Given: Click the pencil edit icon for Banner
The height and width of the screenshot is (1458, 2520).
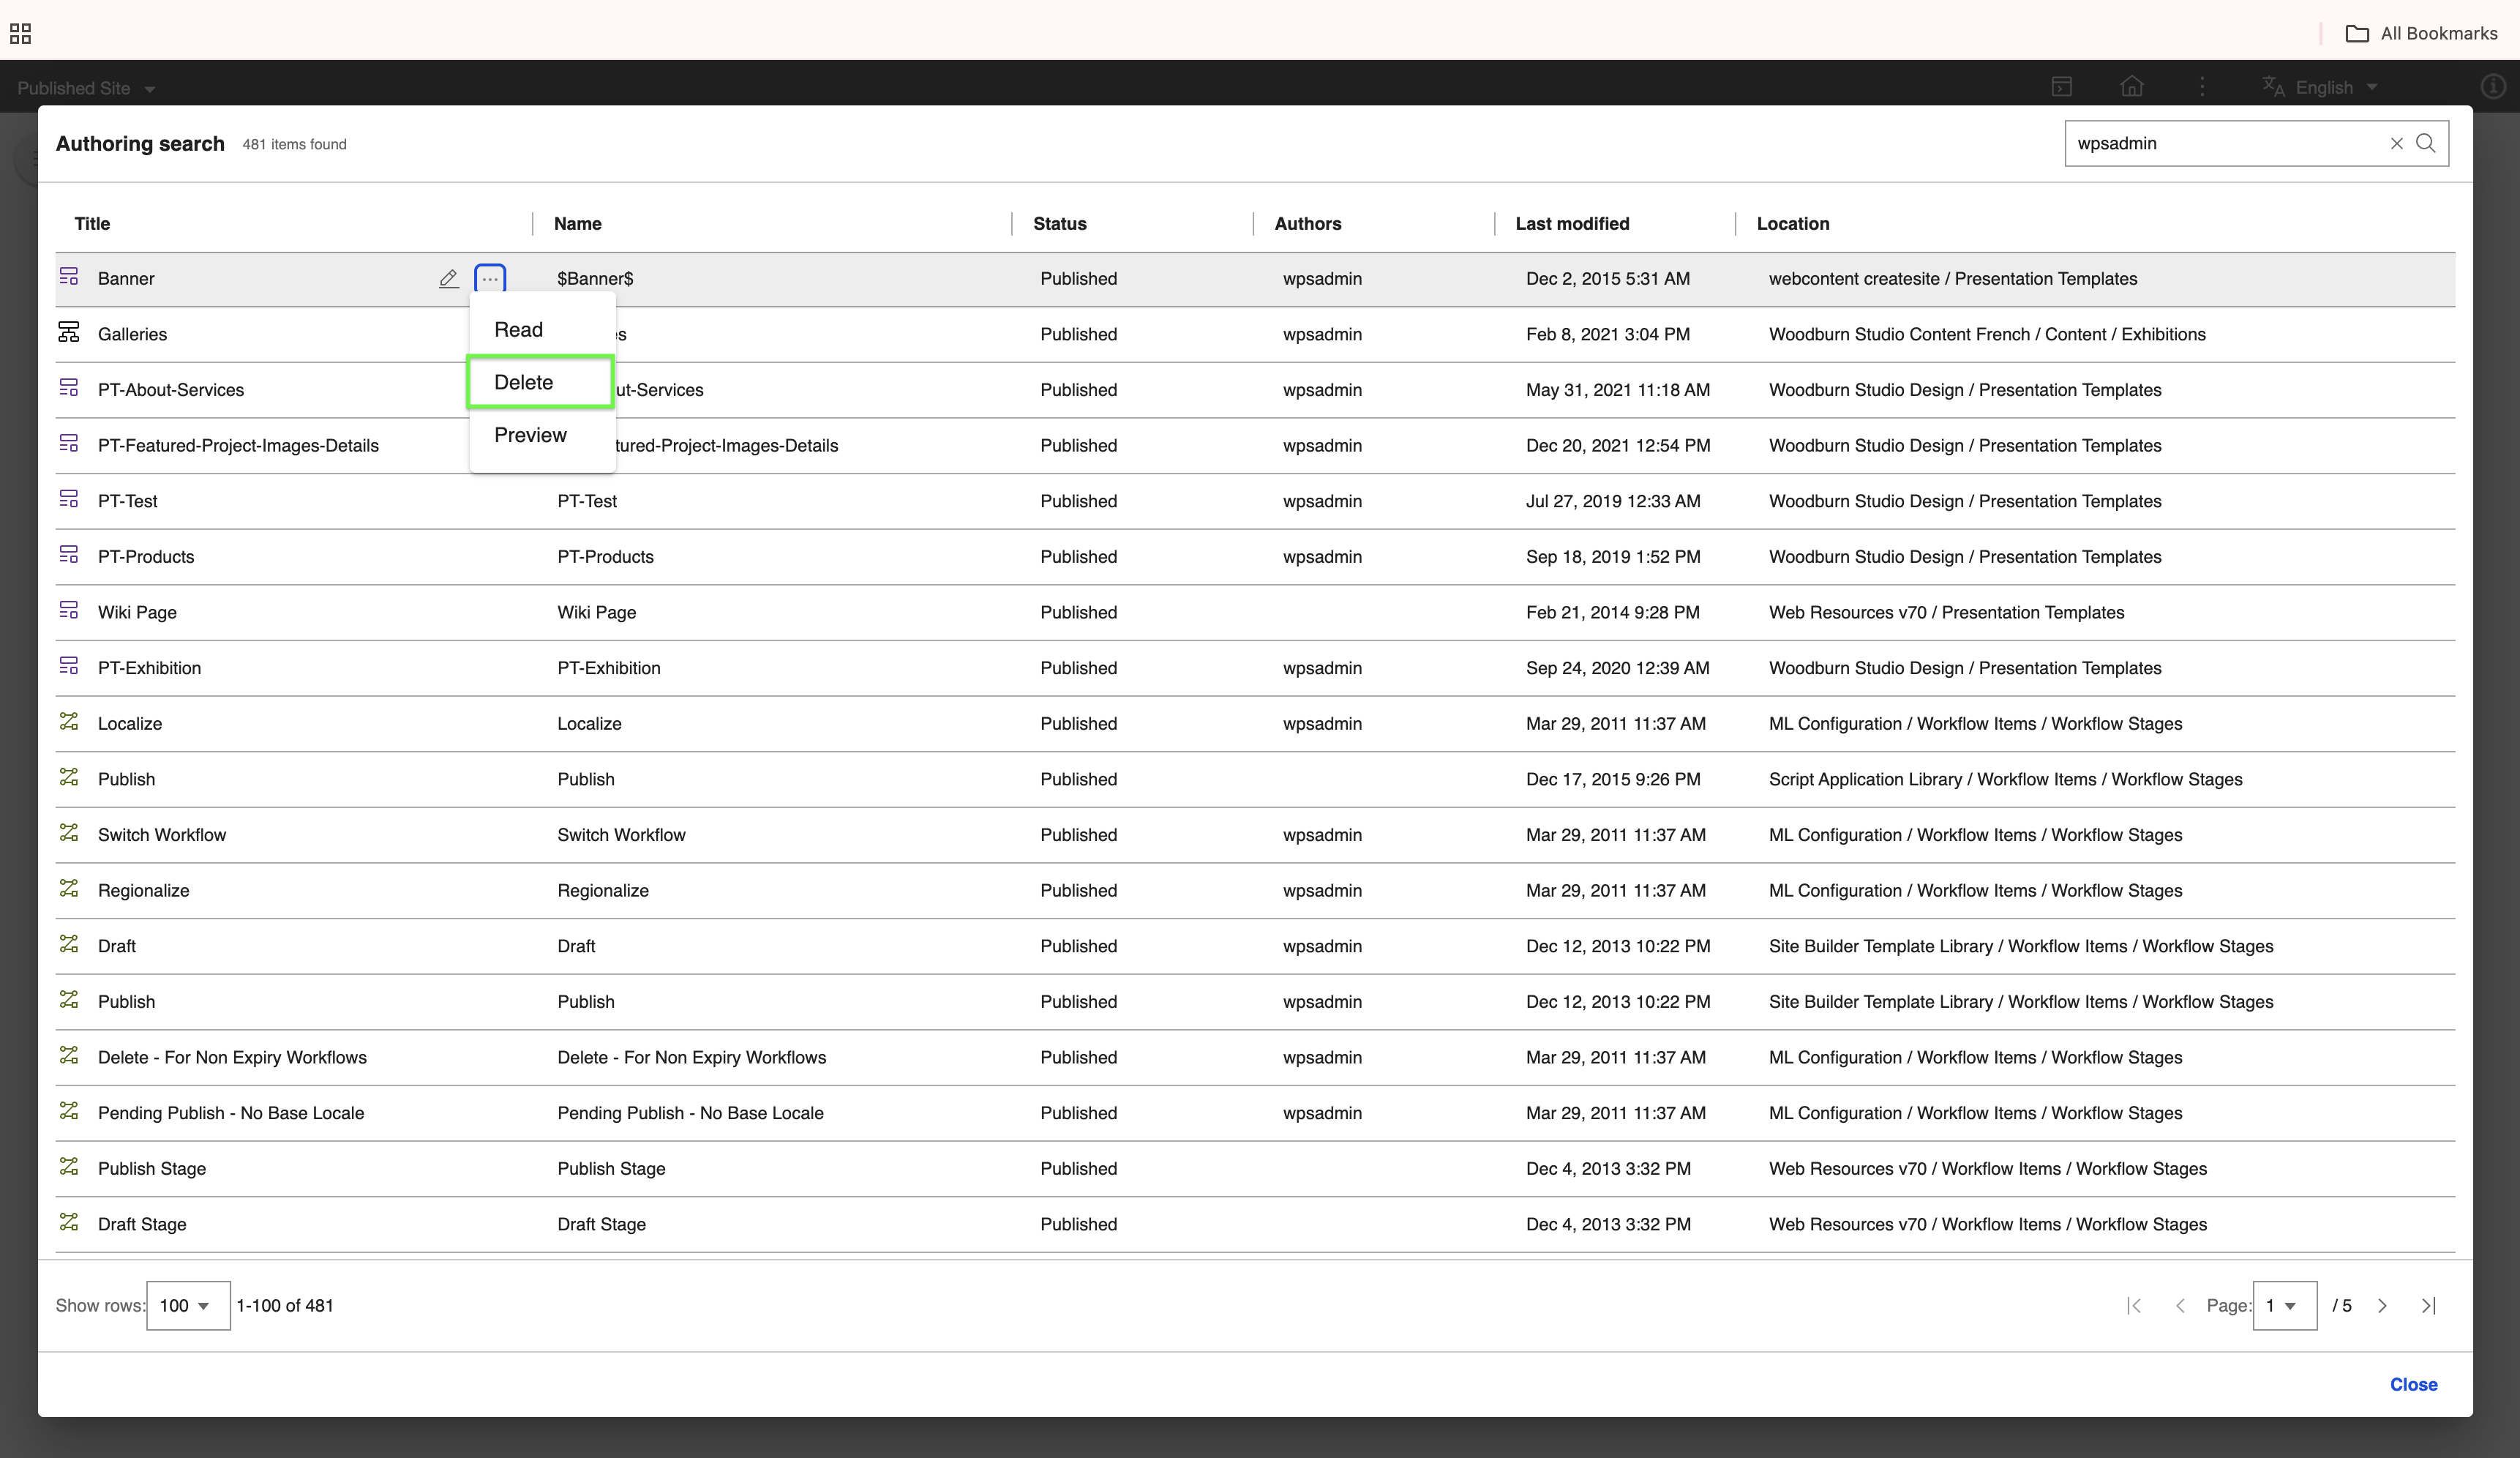Looking at the screenshot, I should [x=448, y=279].
